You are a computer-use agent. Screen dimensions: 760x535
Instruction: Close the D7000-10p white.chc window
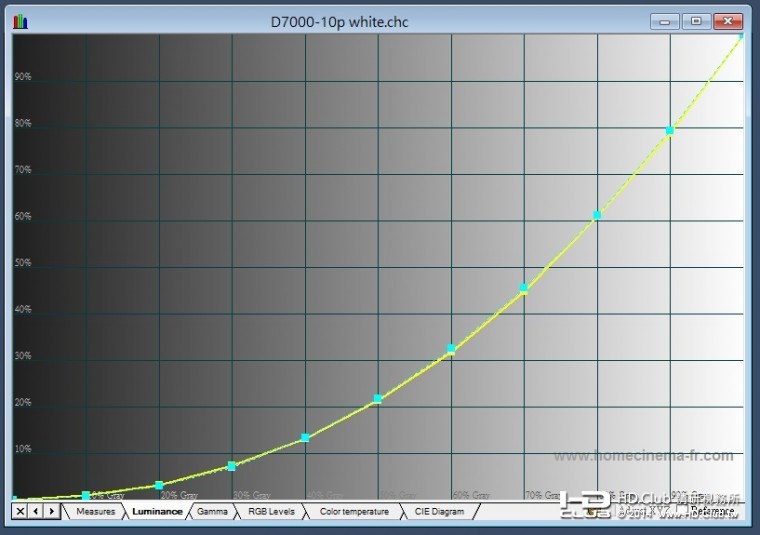click(729, 21)
